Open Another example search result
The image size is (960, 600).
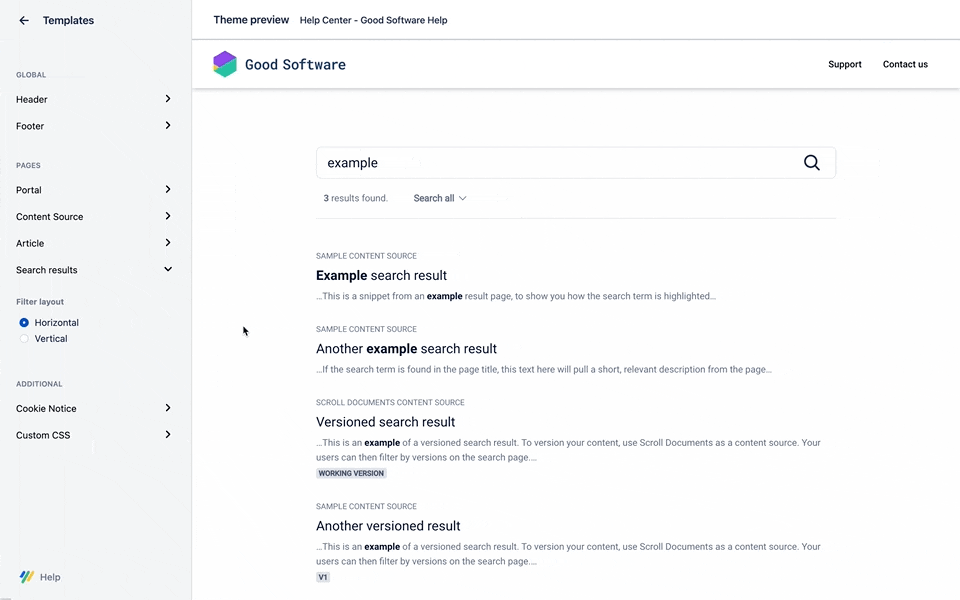pyautogui.click(x=406, y=349)
